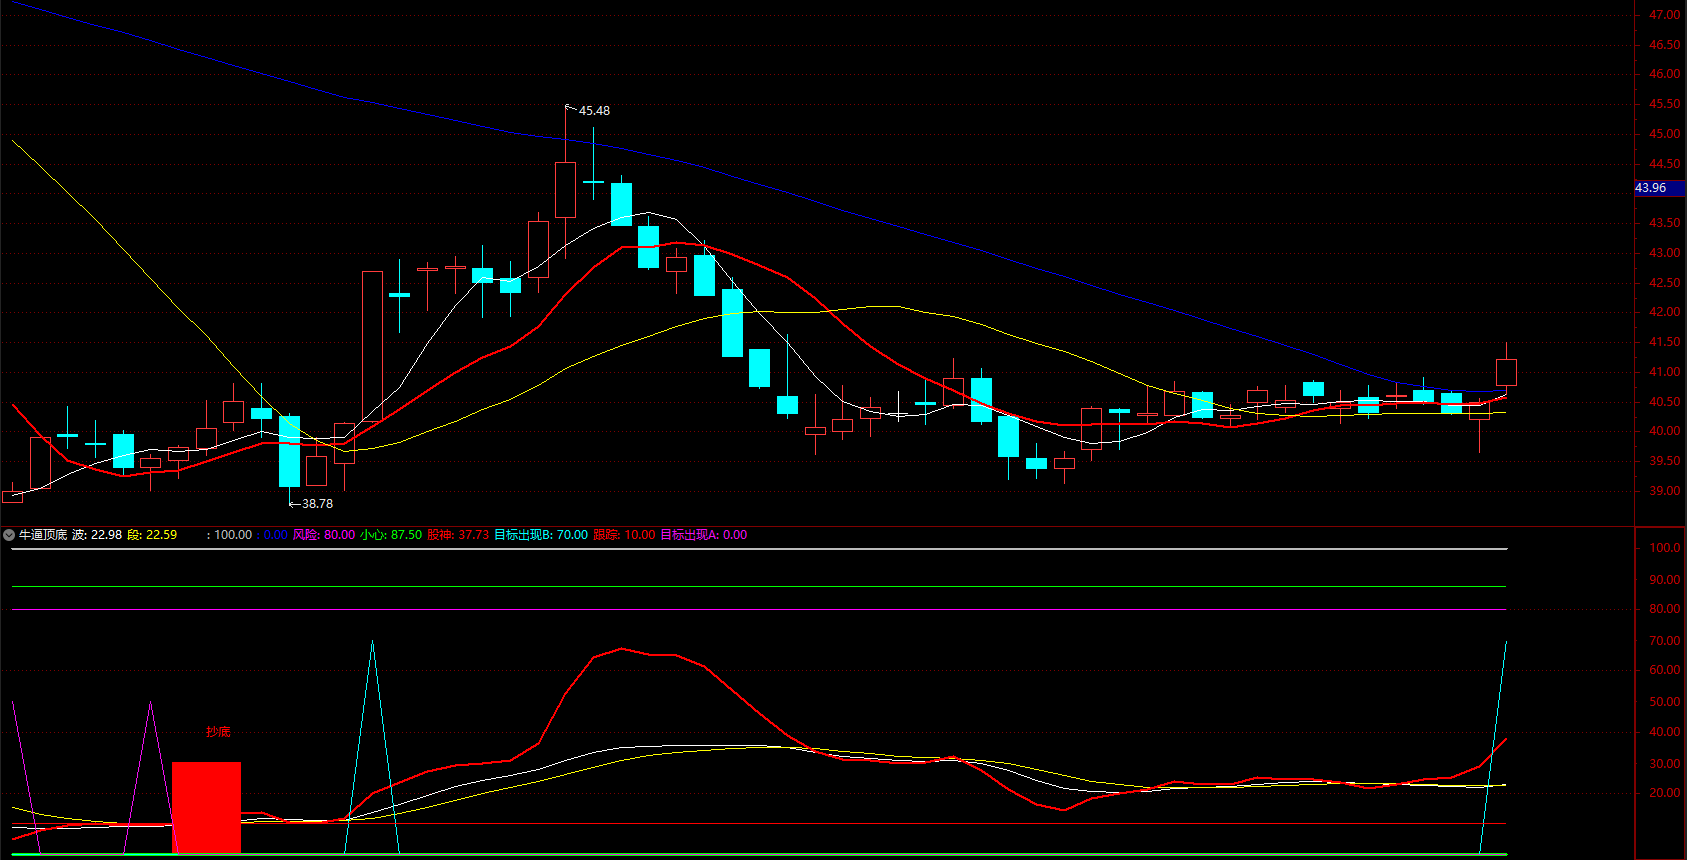Expand the 牛逼顶底 indicator dropdown arrow
1687x860 pixels.
[9, 535]
